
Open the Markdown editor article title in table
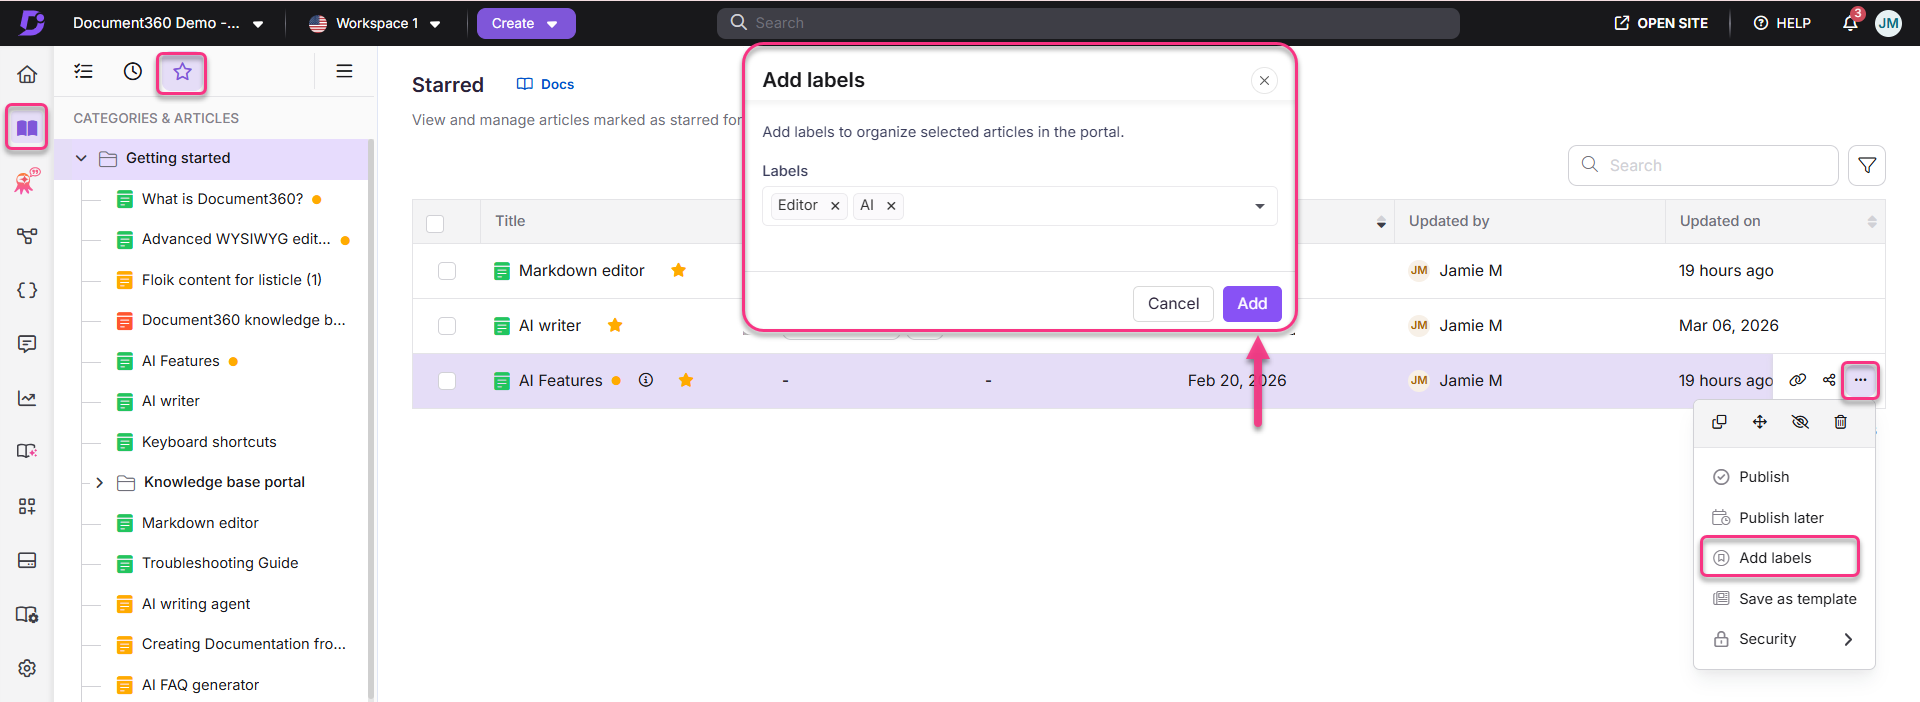click(x=581, y=270)
